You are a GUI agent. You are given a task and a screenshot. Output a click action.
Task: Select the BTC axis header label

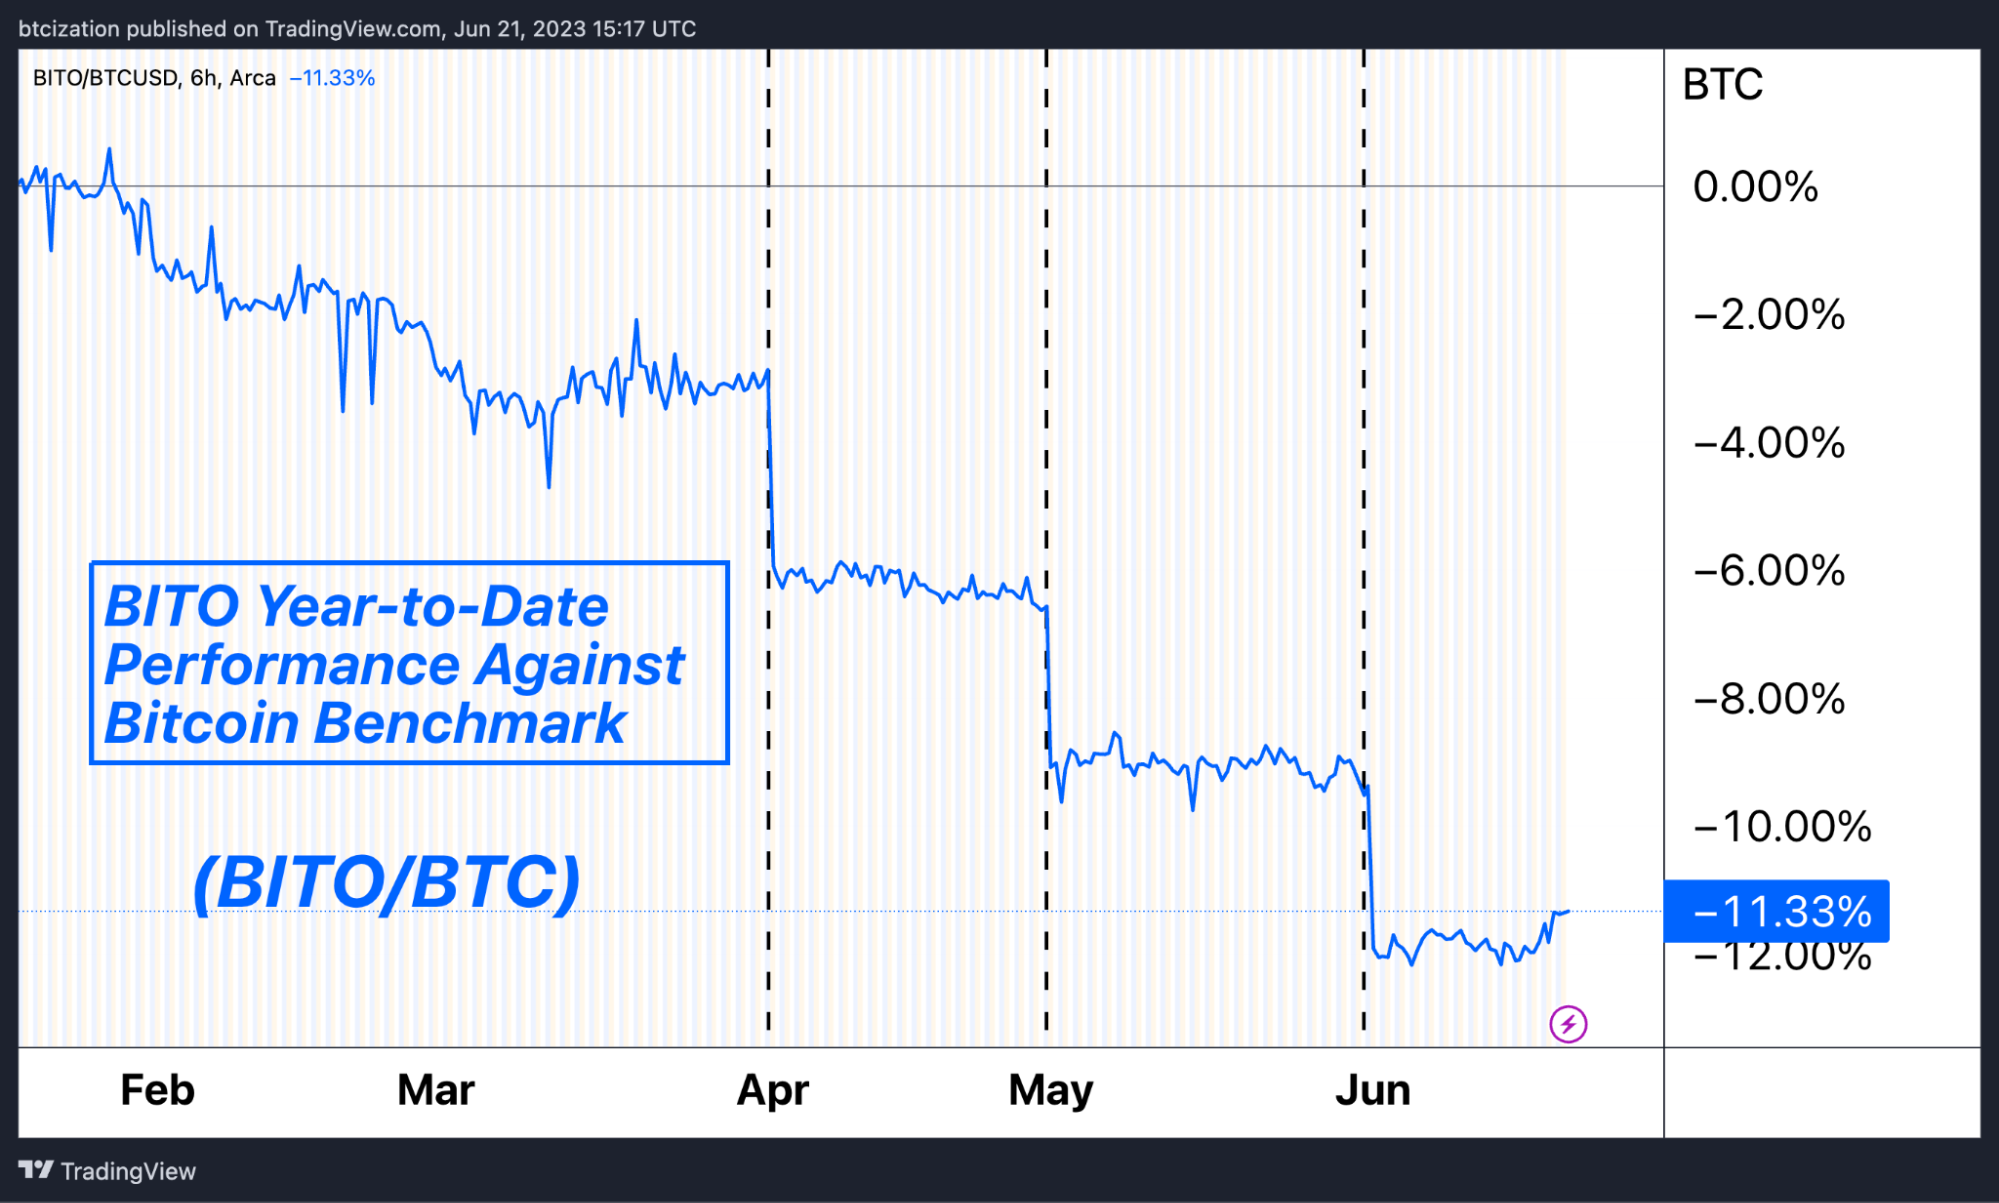(x=1723, y=85)
